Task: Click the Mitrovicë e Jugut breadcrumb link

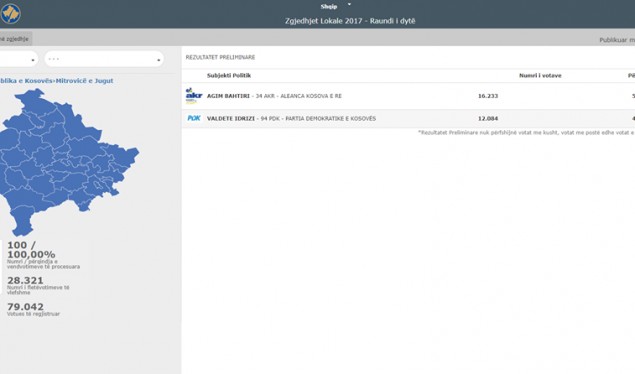Action: coord(84,81)
